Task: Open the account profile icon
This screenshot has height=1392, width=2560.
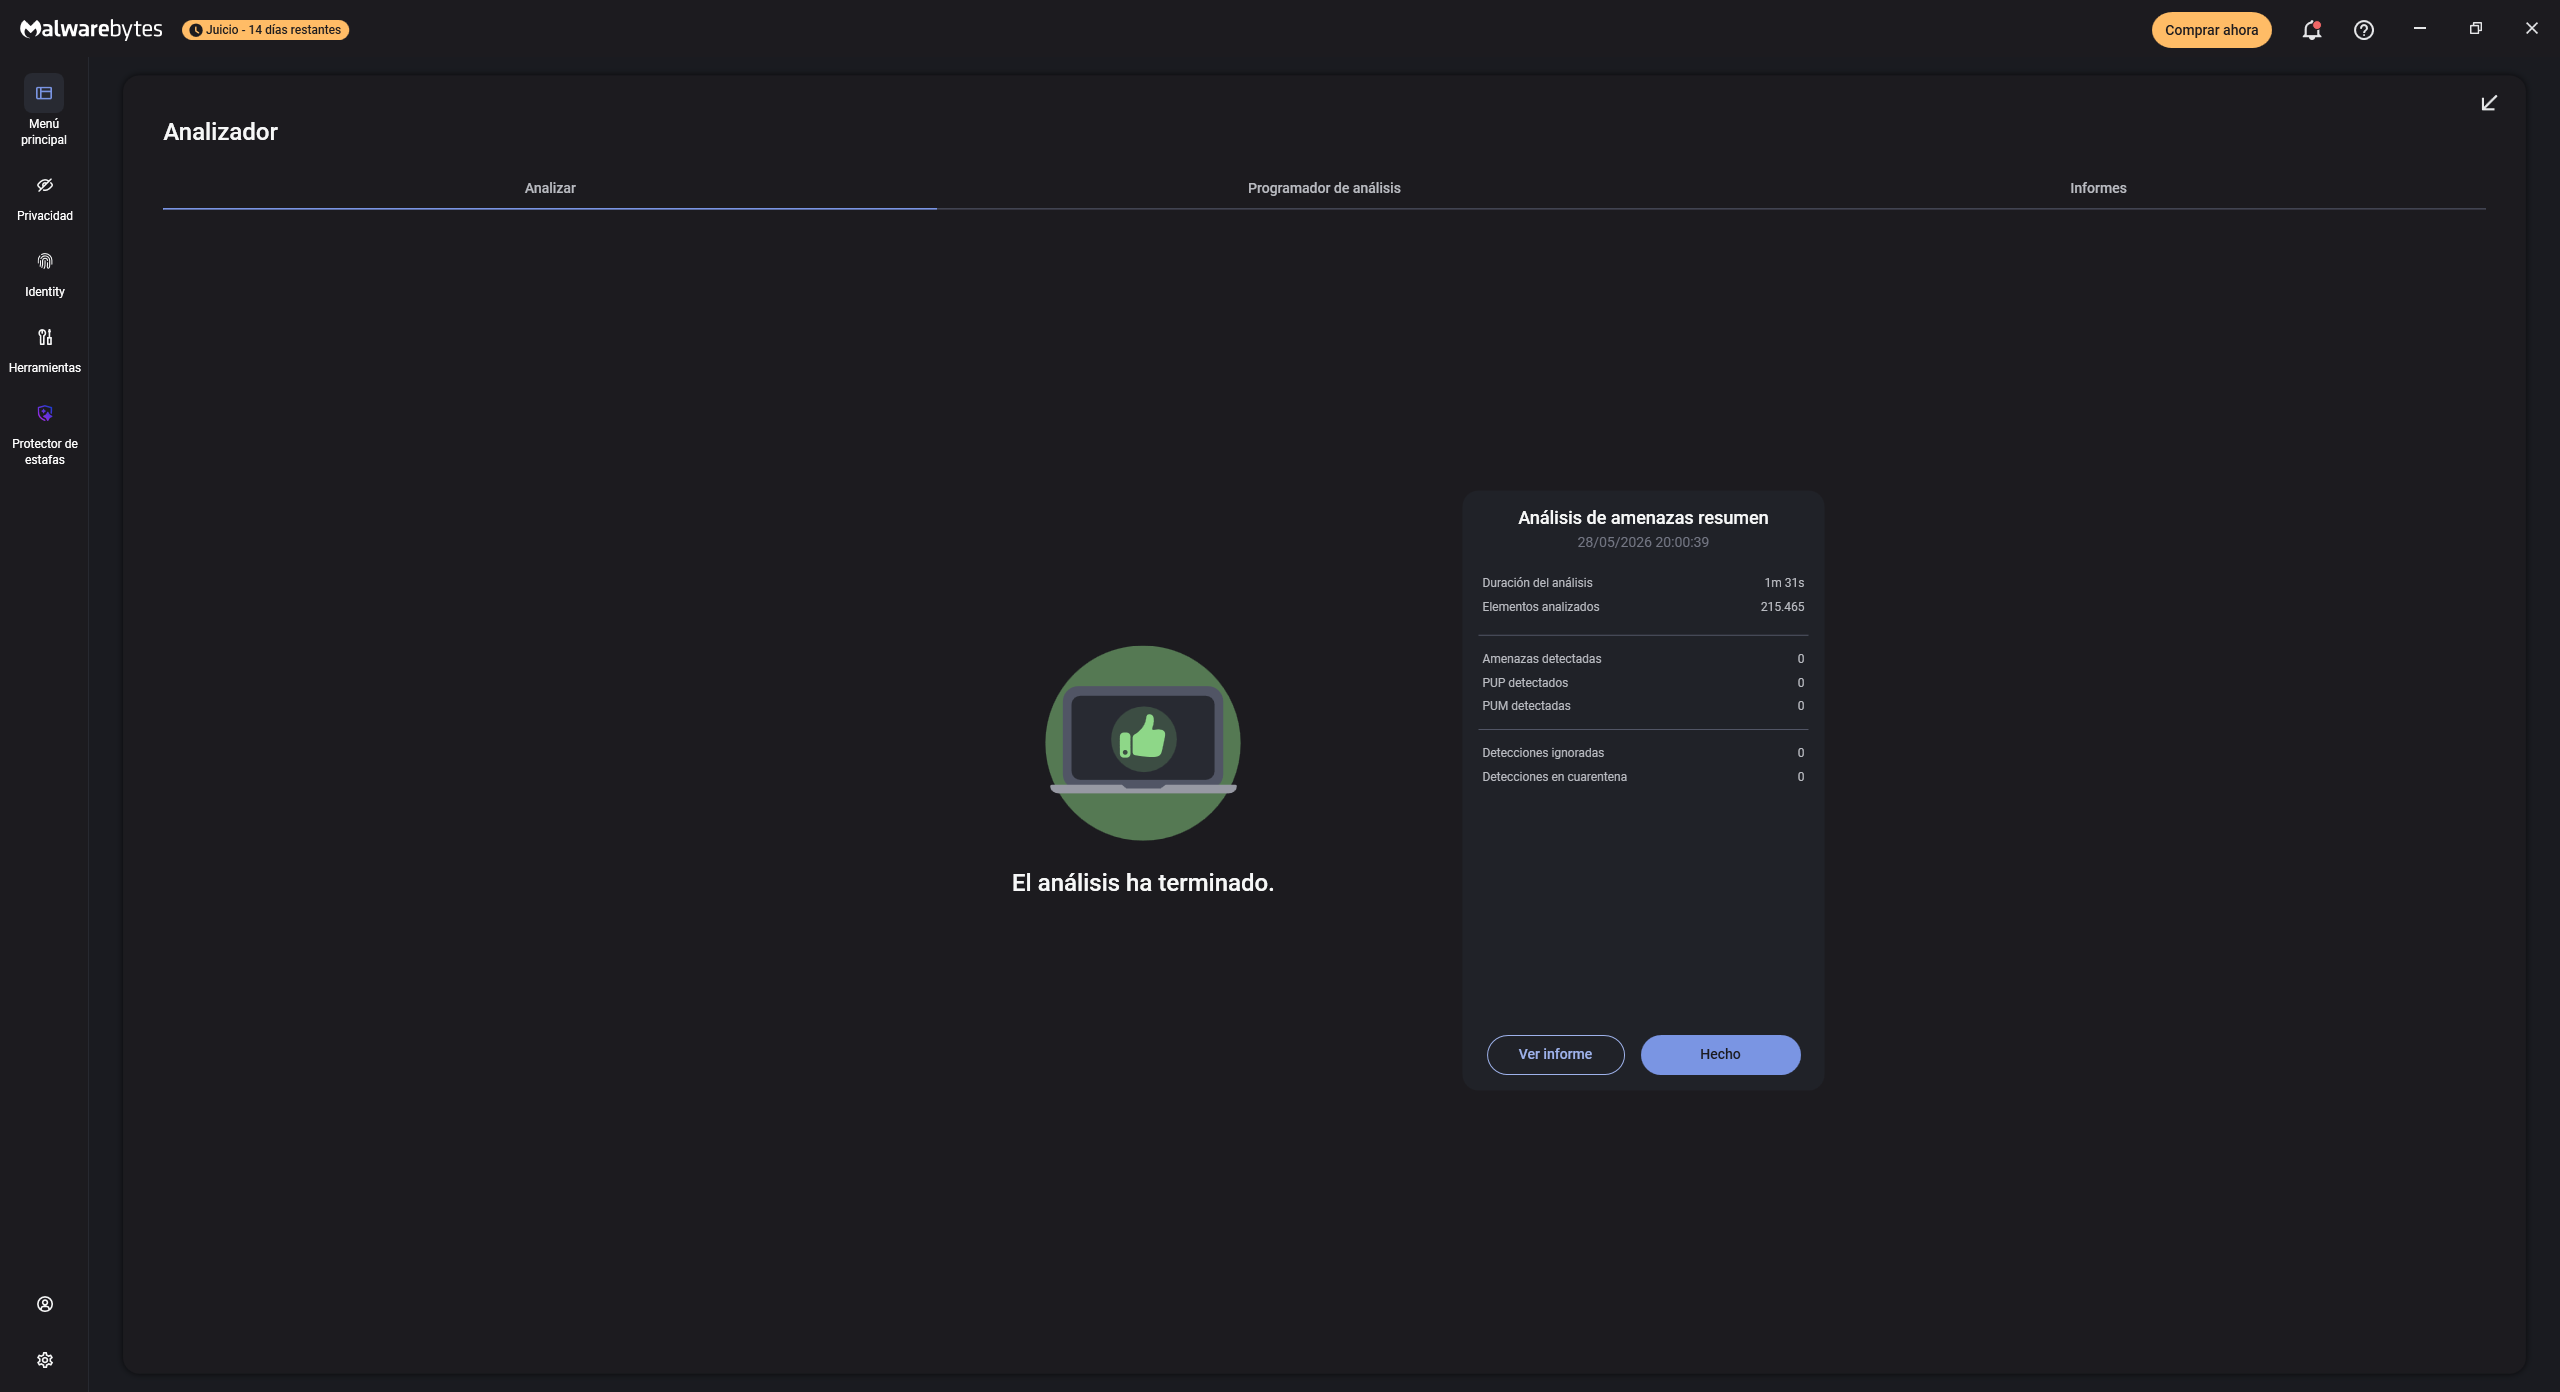Action: [x=45, y=1304]
